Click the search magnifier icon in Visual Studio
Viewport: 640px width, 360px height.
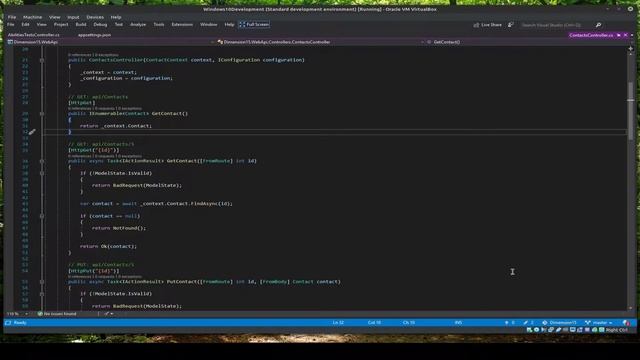(598, 25)
